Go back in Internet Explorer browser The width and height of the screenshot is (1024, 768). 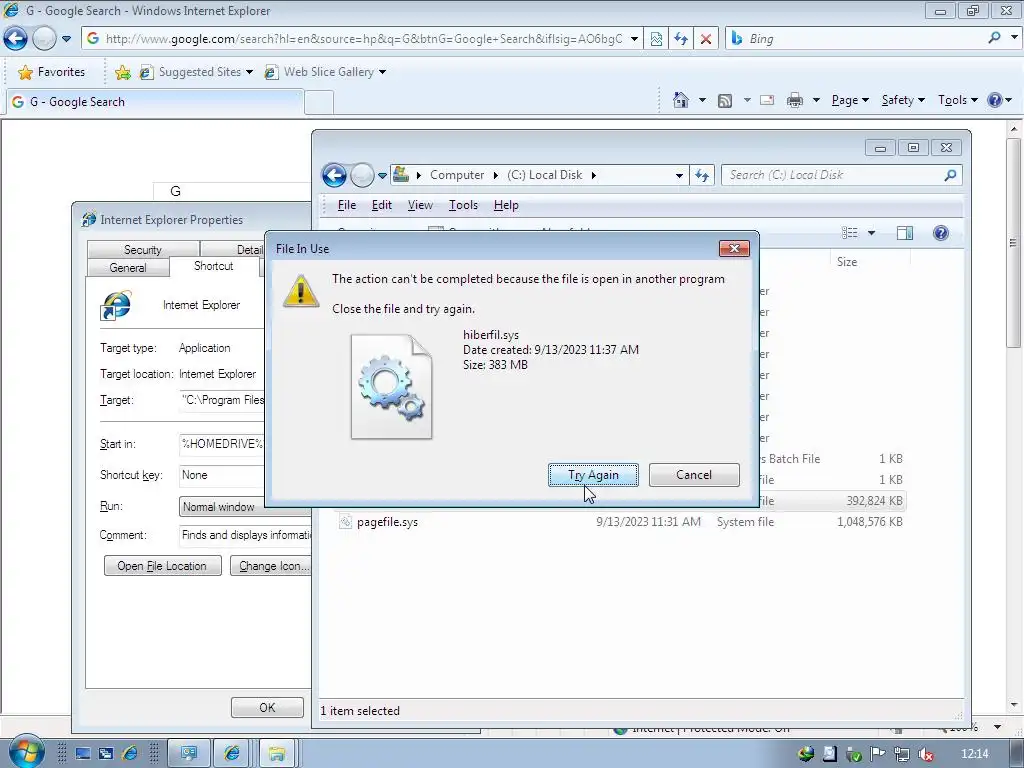pyautogui.click(x=16, y=39)
